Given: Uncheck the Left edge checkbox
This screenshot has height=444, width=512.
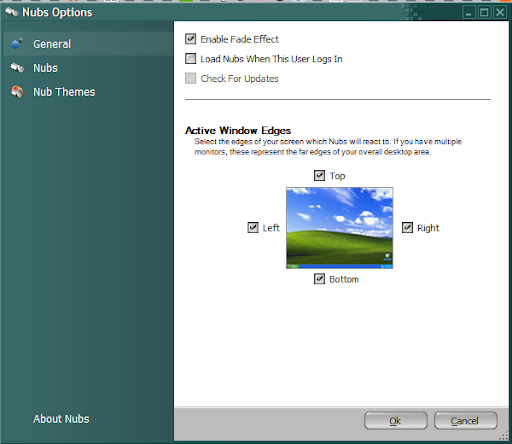Looking at the screenshot, I should point(253,228).
